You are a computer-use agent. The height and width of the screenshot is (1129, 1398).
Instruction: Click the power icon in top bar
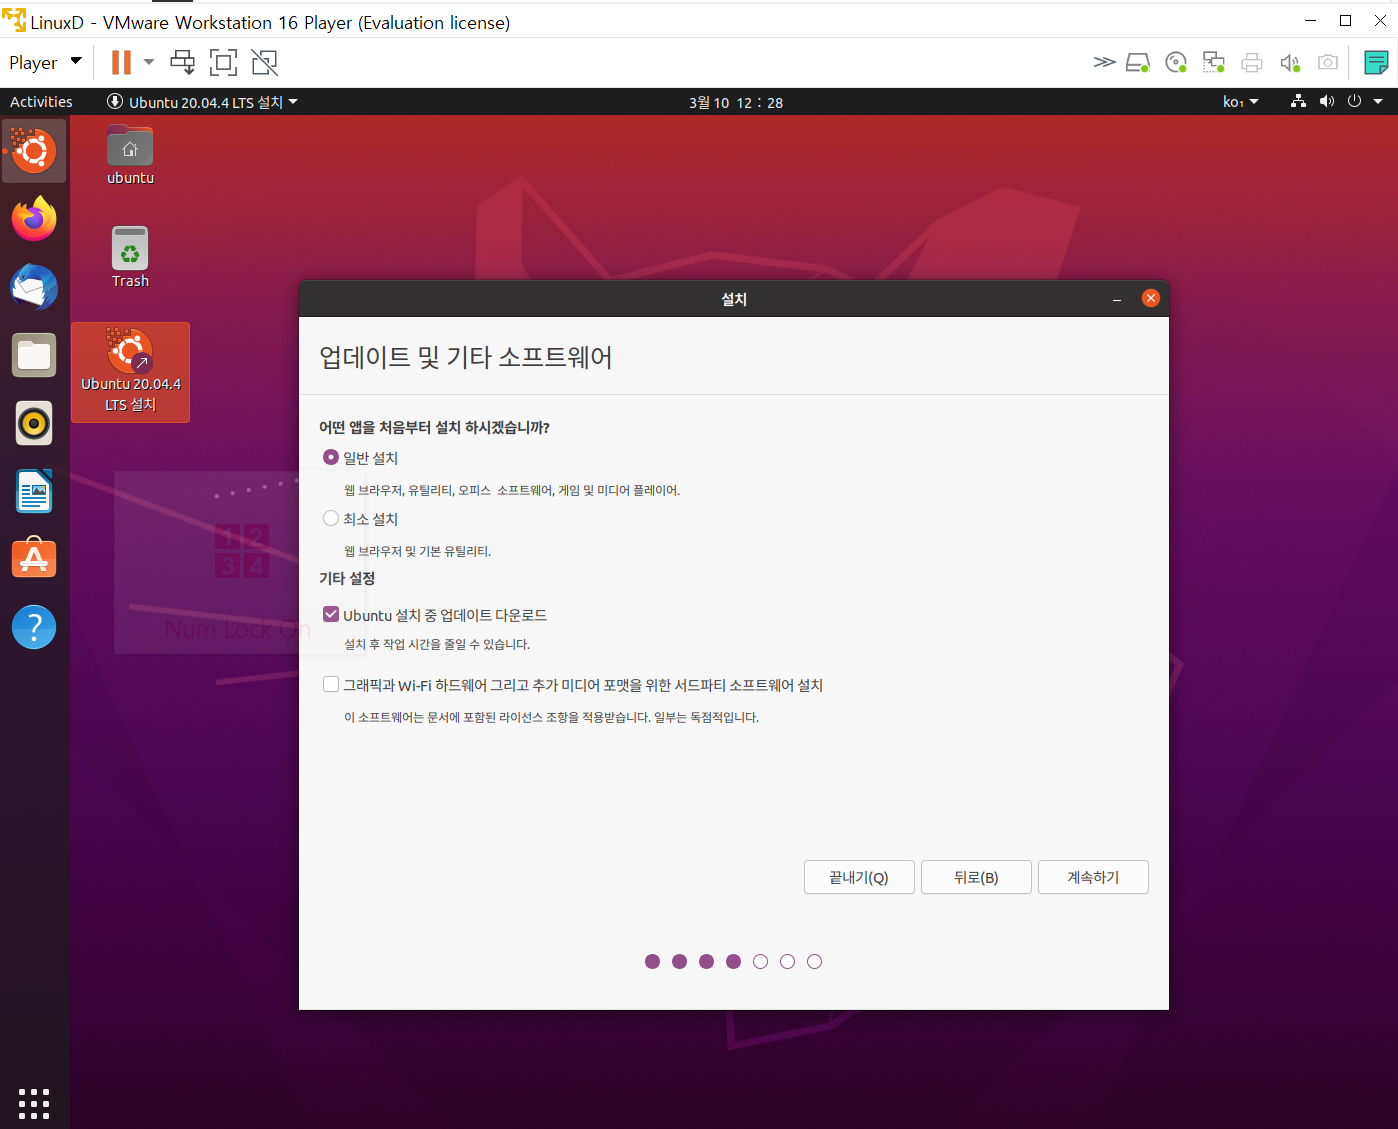(x=1354, y=101)
